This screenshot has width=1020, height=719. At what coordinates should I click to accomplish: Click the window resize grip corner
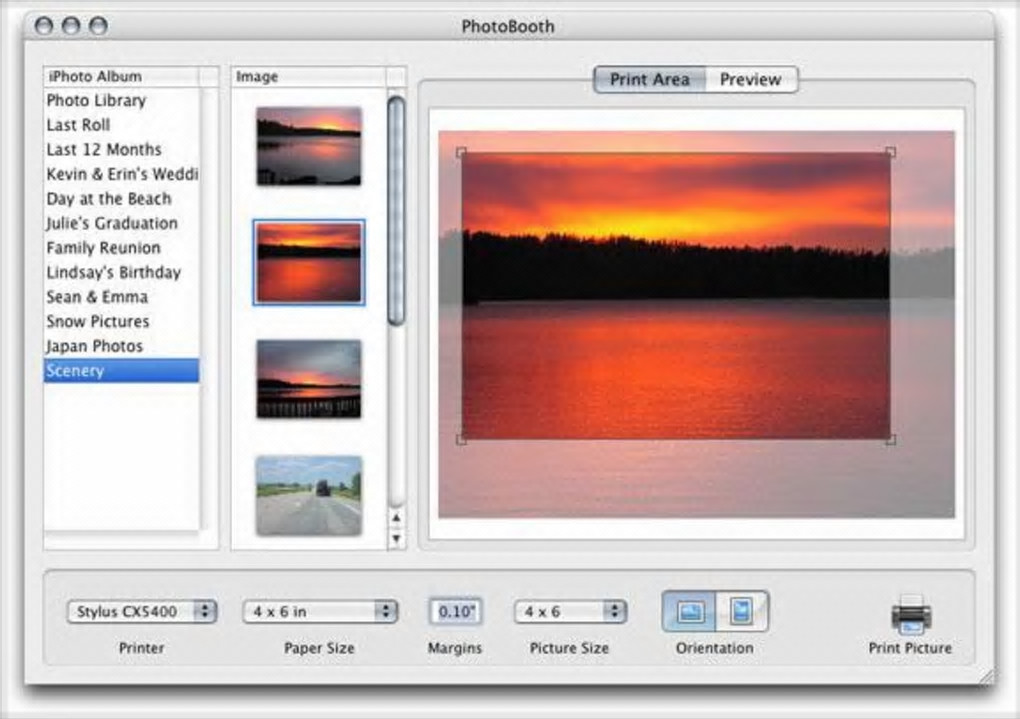[987, 677]
